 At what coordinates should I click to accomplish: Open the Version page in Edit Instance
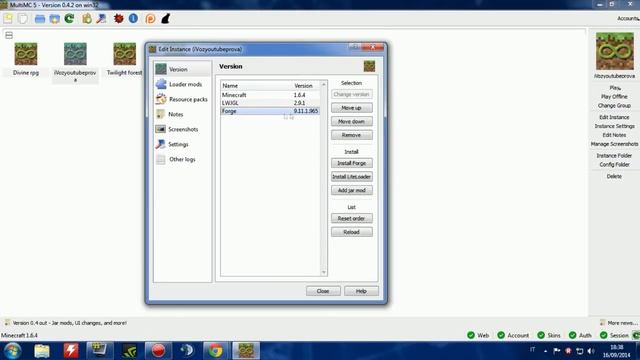[182, 69]
